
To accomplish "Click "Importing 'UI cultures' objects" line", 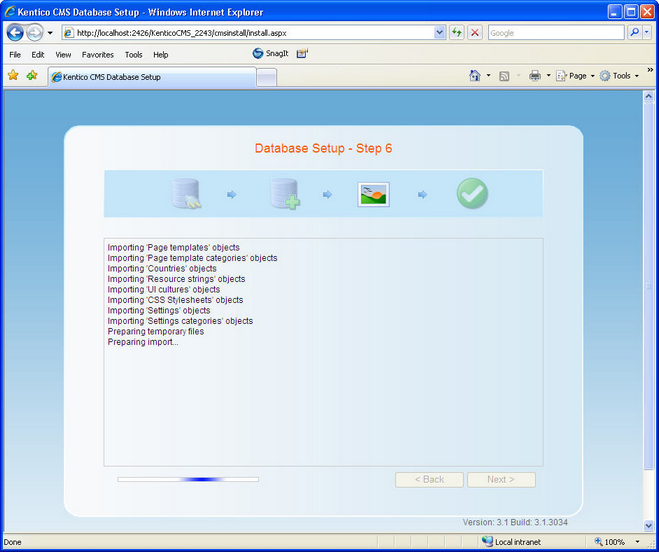I will pos(164,289).
